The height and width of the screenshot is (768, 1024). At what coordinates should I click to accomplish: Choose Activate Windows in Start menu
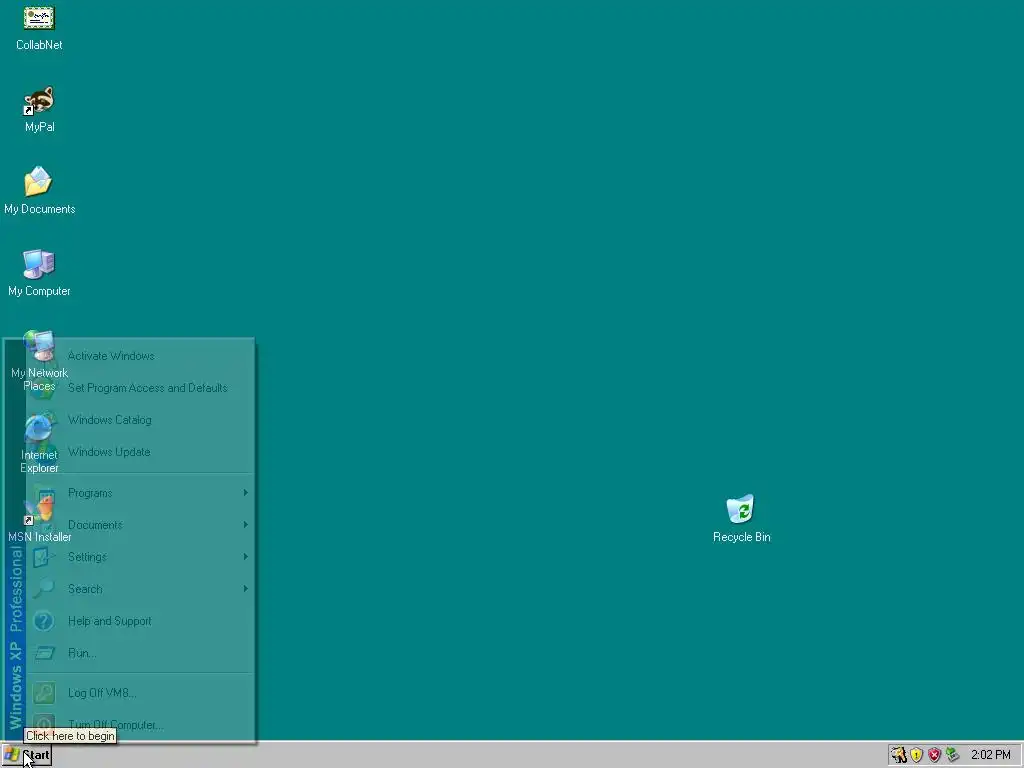coord(140,356)
